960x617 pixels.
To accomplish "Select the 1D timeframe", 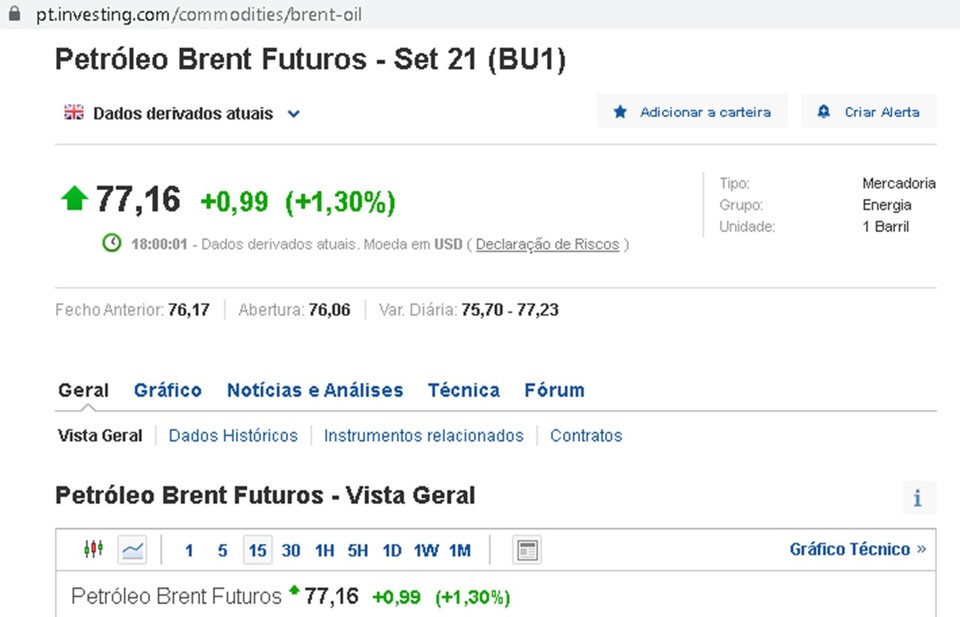I will (392, 548).
